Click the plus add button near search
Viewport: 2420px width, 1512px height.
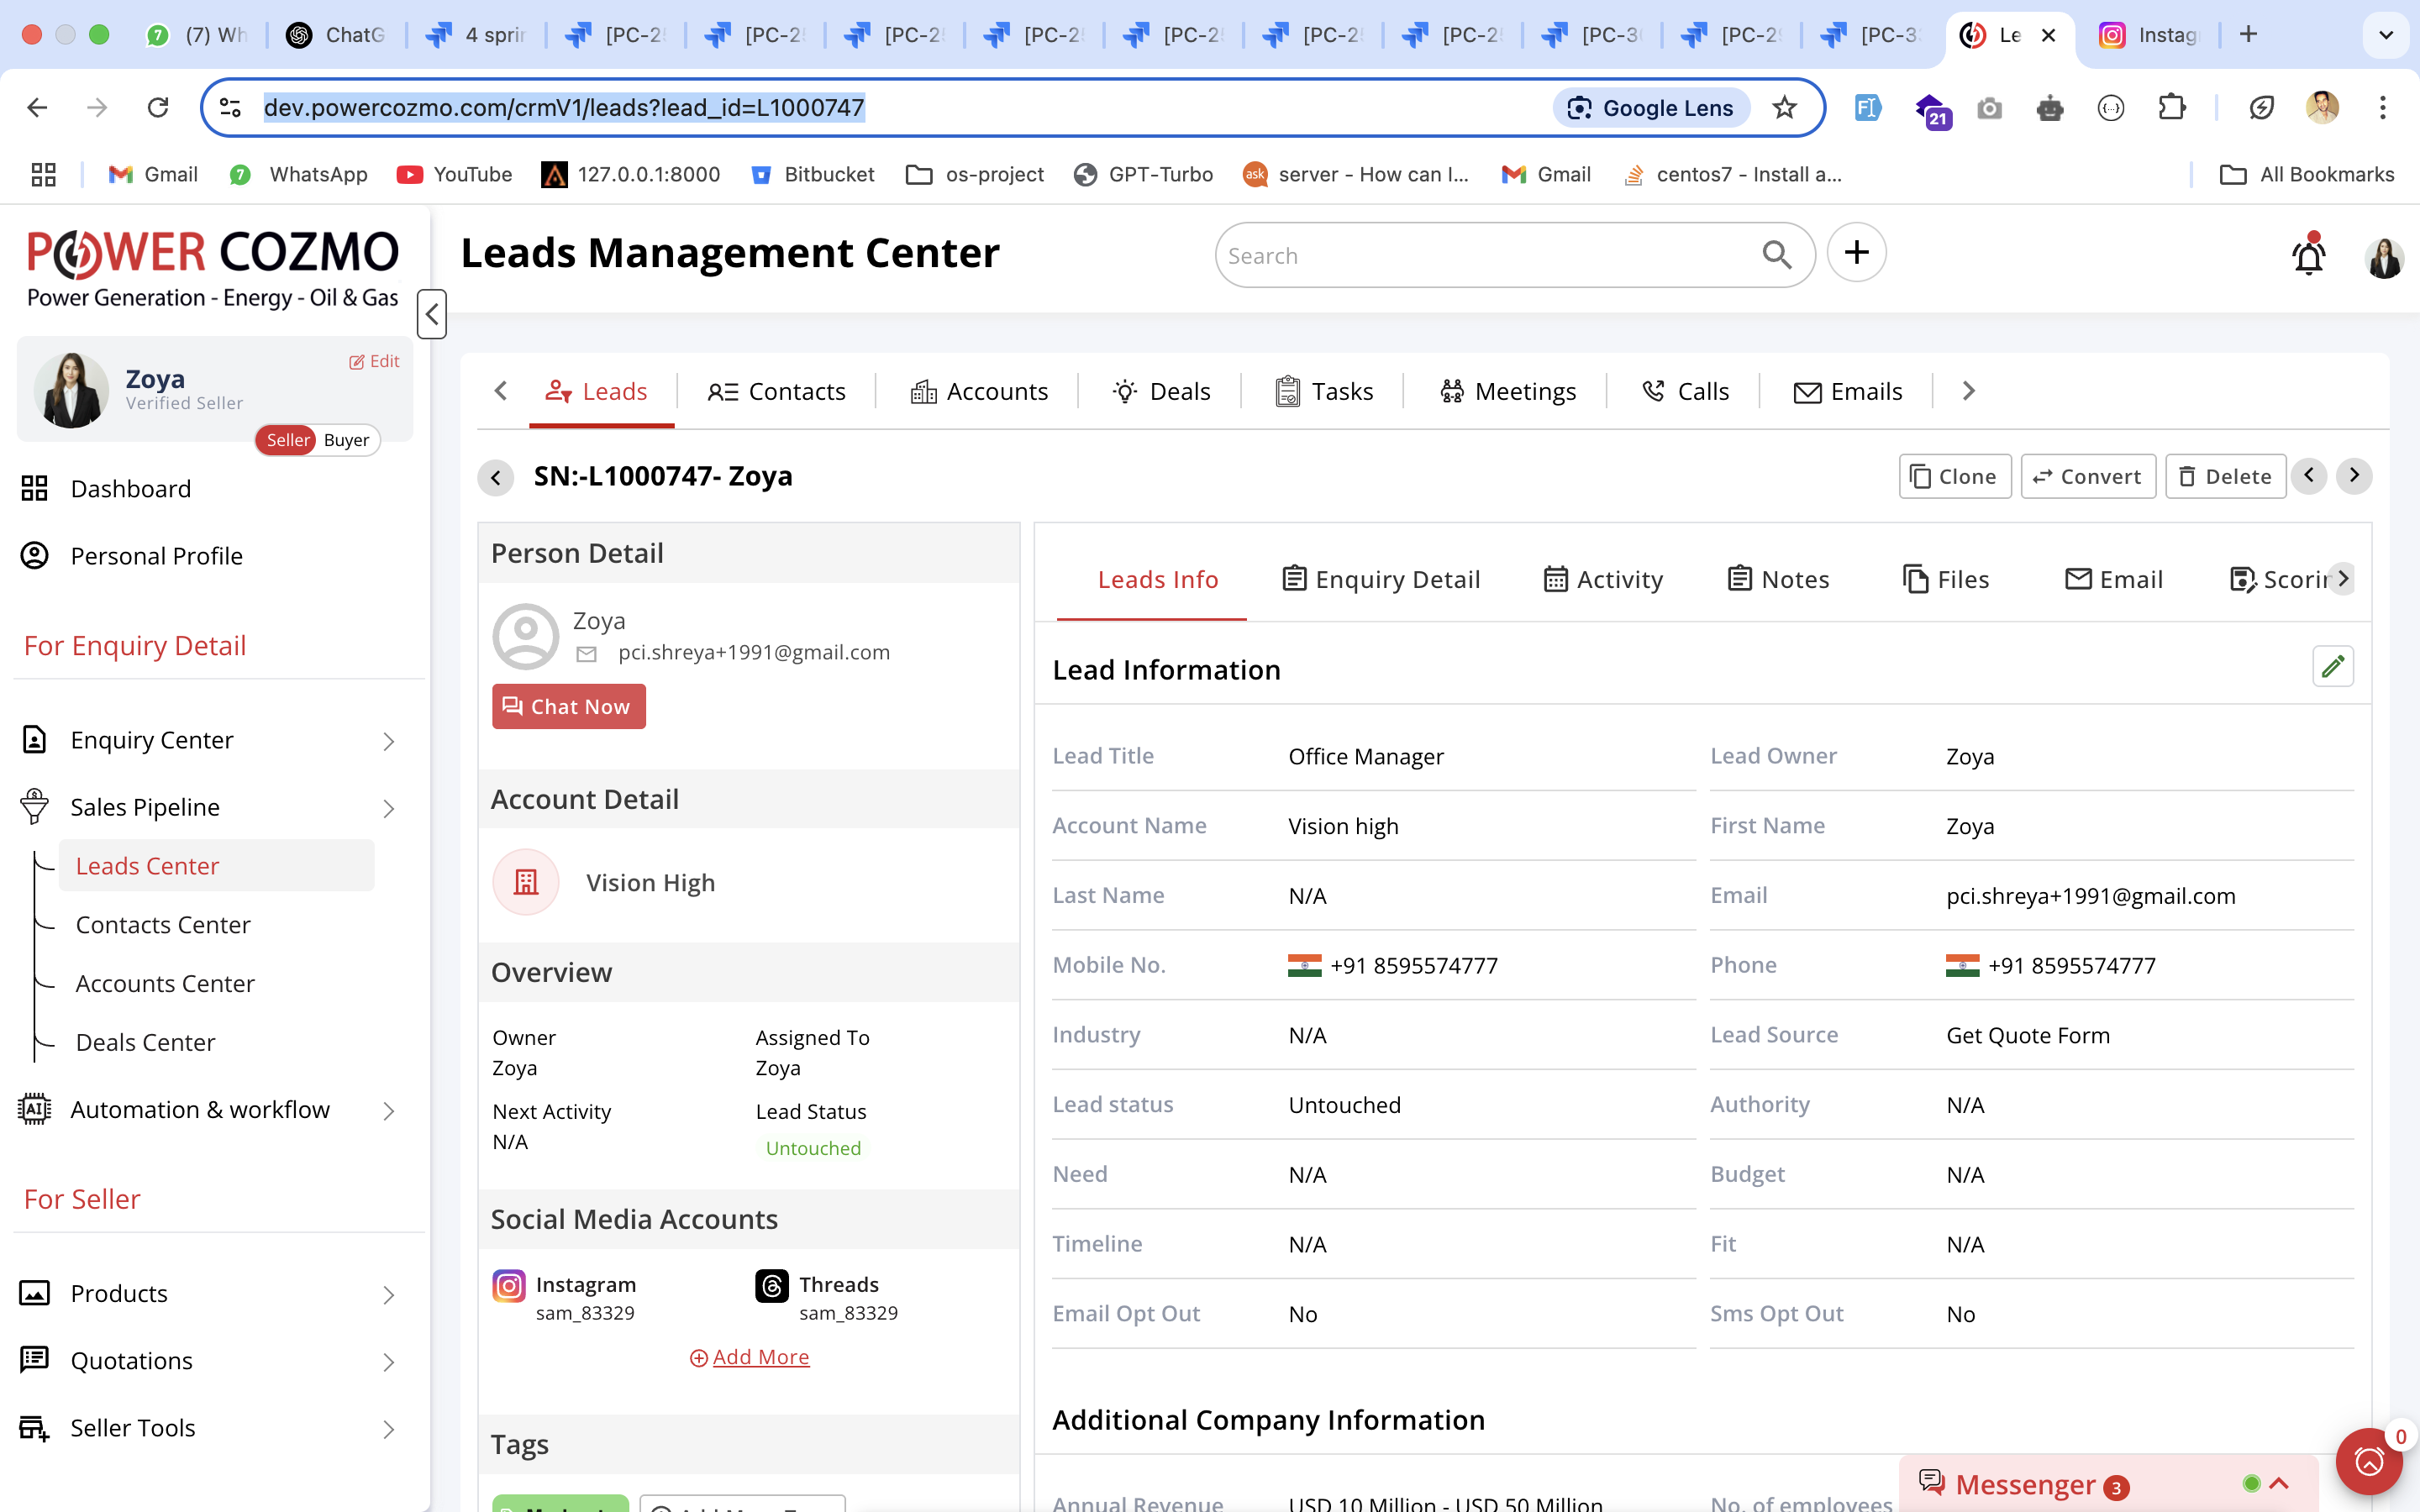(1856, 253)
